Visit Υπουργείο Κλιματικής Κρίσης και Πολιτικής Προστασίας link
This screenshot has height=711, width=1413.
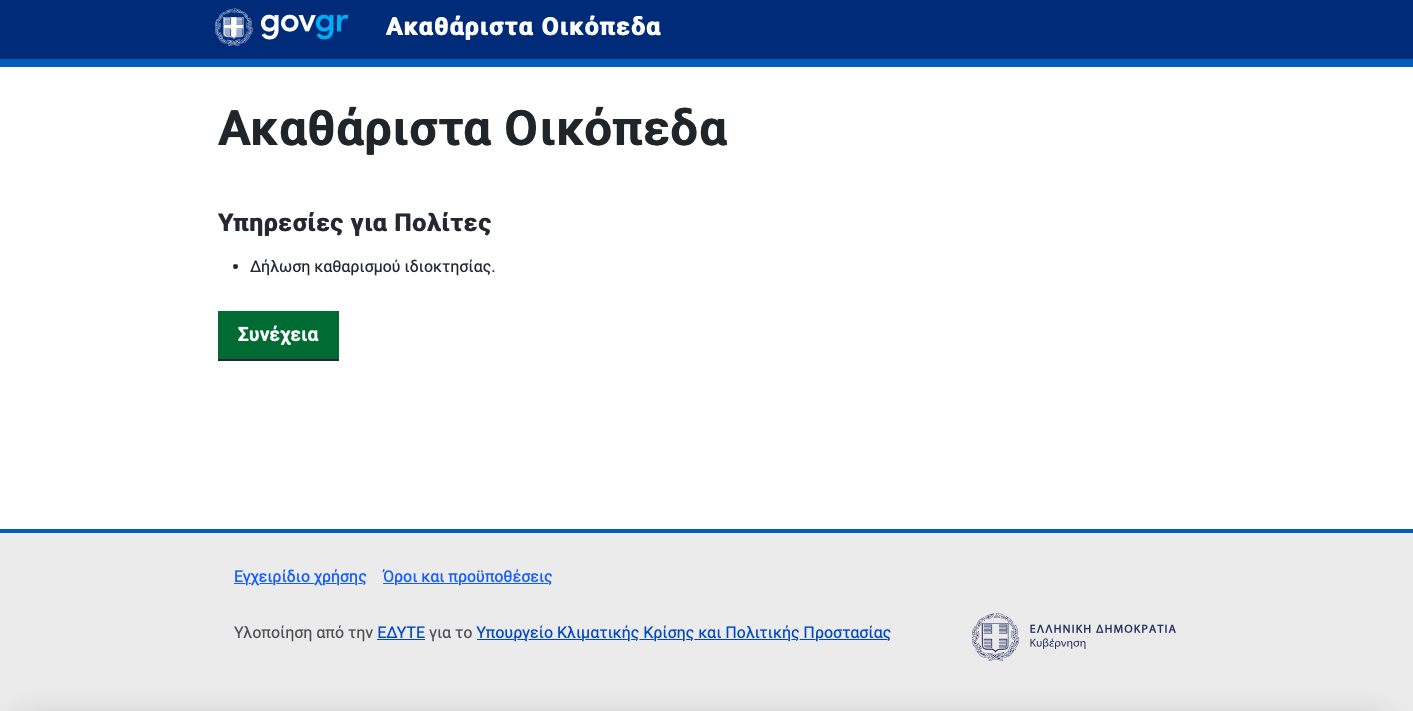(683, 633)
